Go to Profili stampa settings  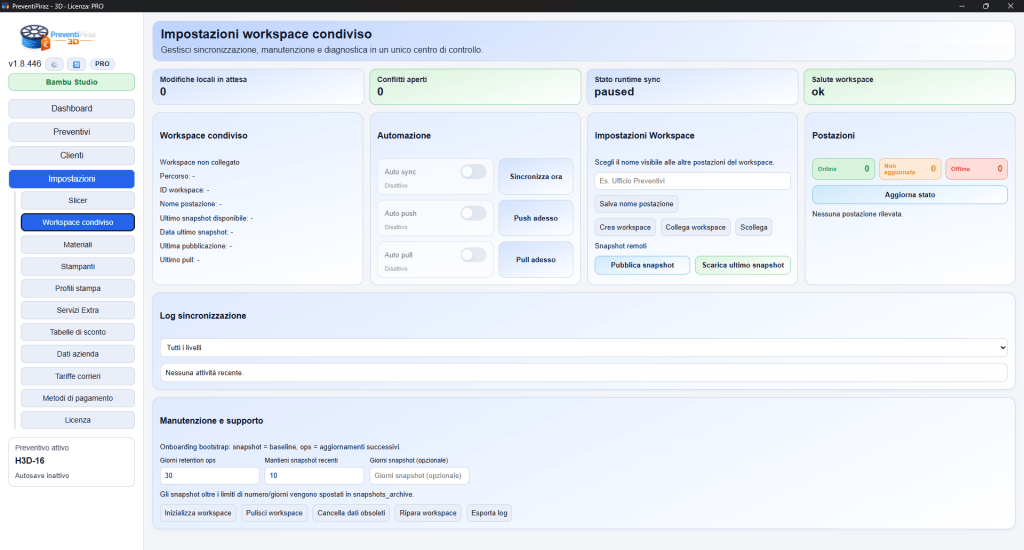pyautogui.click(x=77, y=289)
